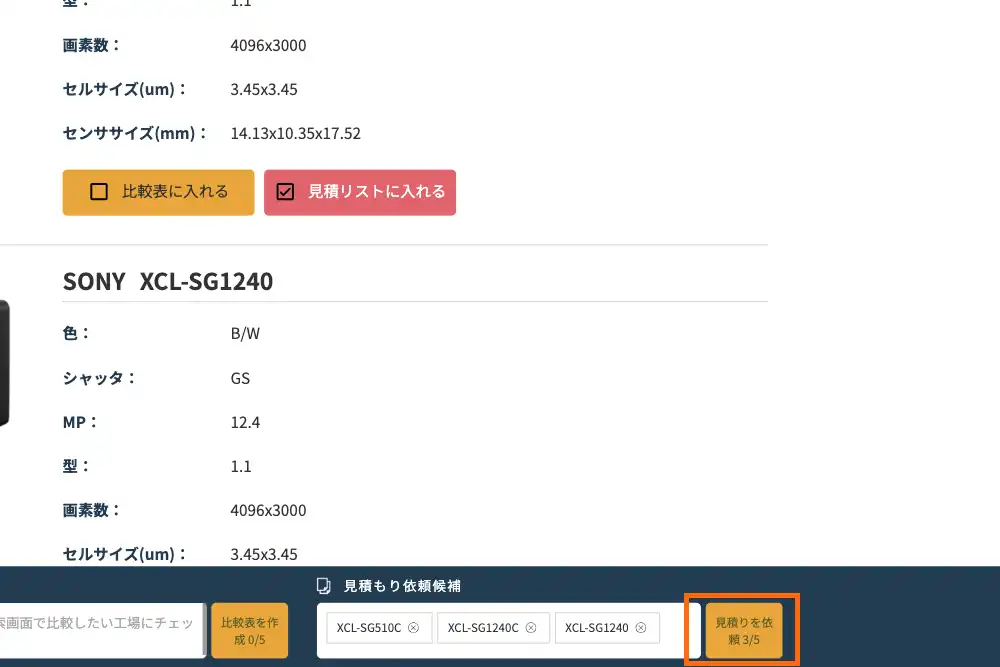Viewport: 1000px width, 667px height.
Task: Click the 12.4 MP value
Action: [245, 422]
